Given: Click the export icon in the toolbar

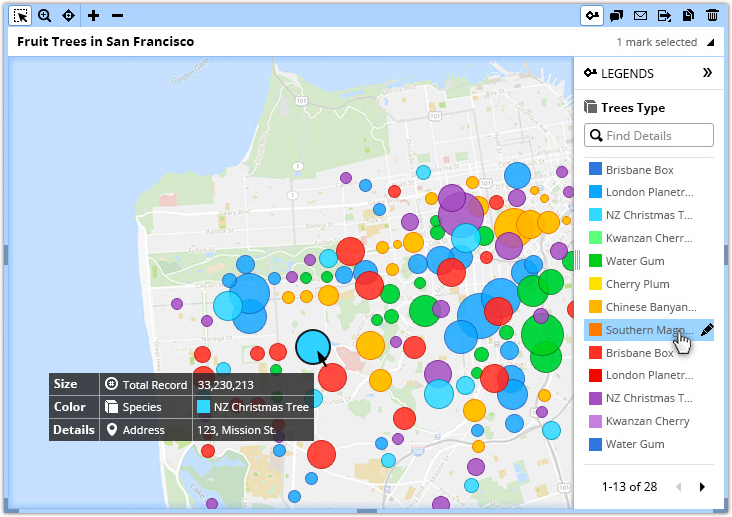Looking at the screenshot, I should pyautogui.click(x=665, y=15).
